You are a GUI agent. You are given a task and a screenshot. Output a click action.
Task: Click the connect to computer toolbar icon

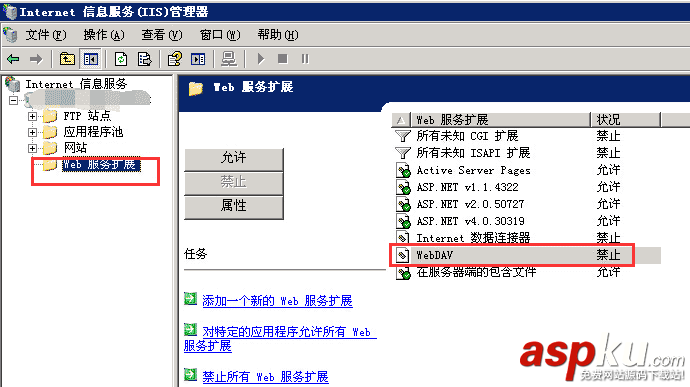pos(229,59)
